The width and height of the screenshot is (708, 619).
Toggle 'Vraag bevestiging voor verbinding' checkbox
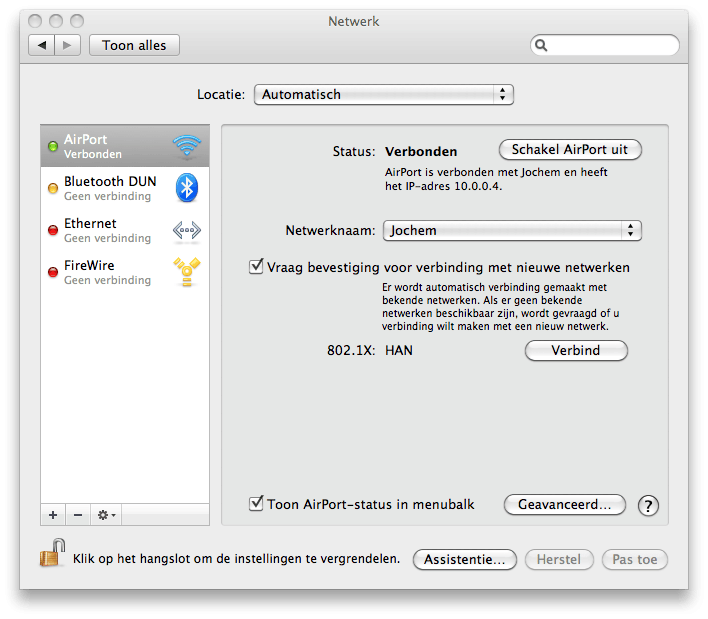(x=256, y=266)
